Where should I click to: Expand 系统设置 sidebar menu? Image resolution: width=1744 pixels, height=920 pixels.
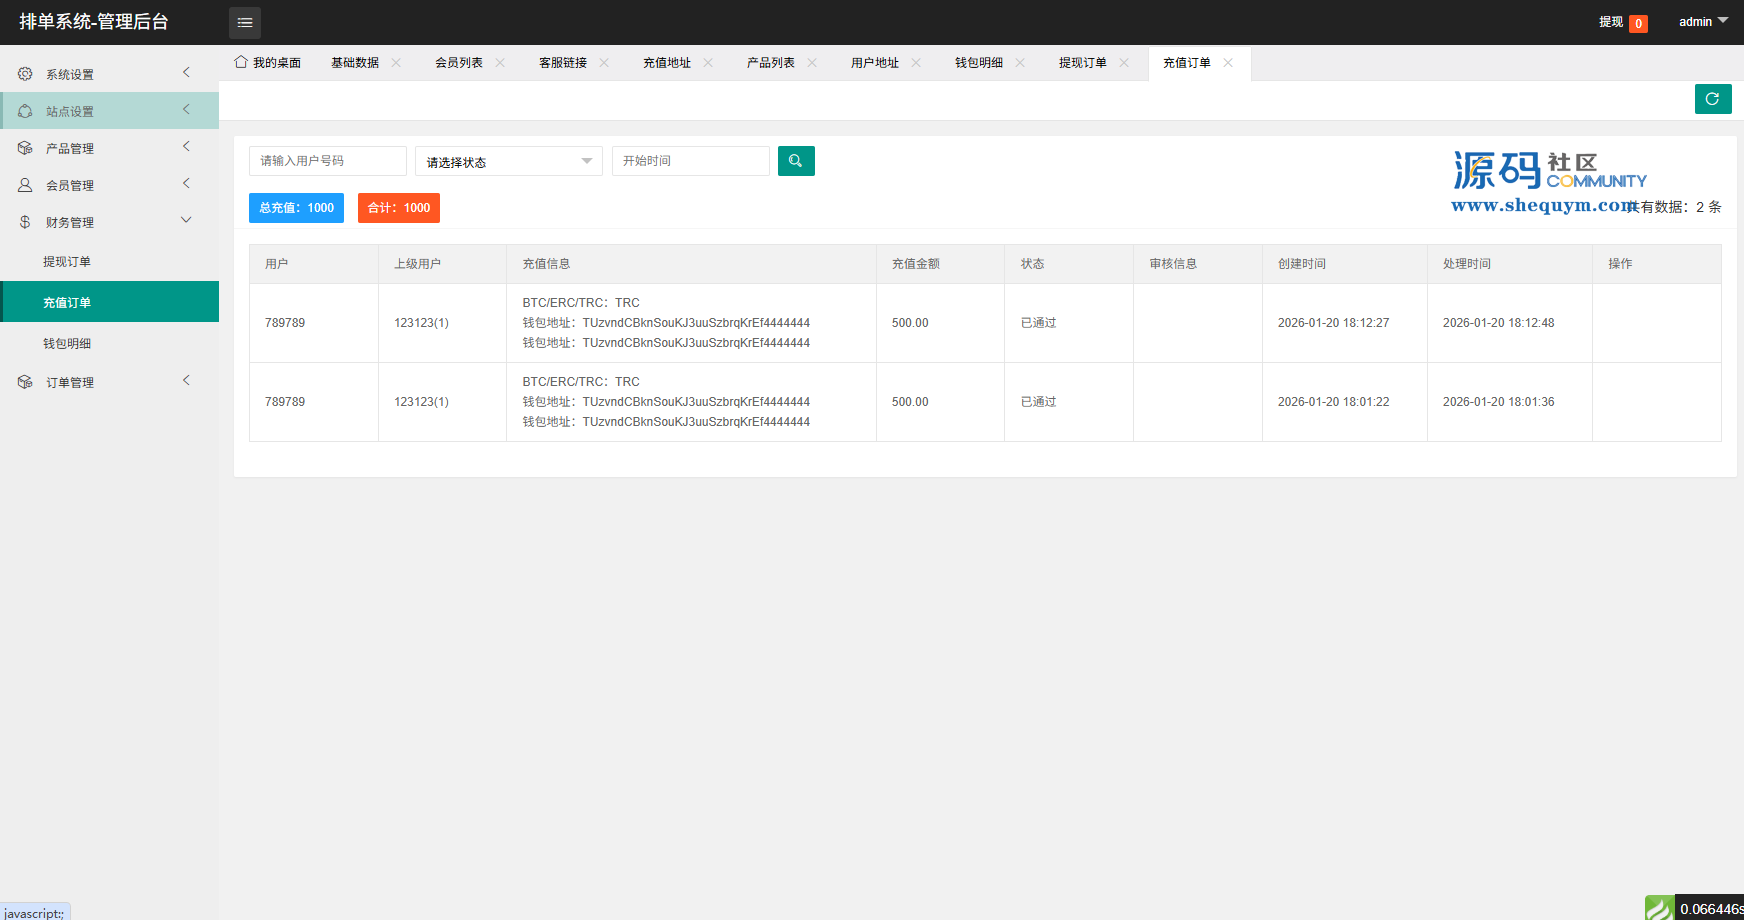(x=109, y=74)
